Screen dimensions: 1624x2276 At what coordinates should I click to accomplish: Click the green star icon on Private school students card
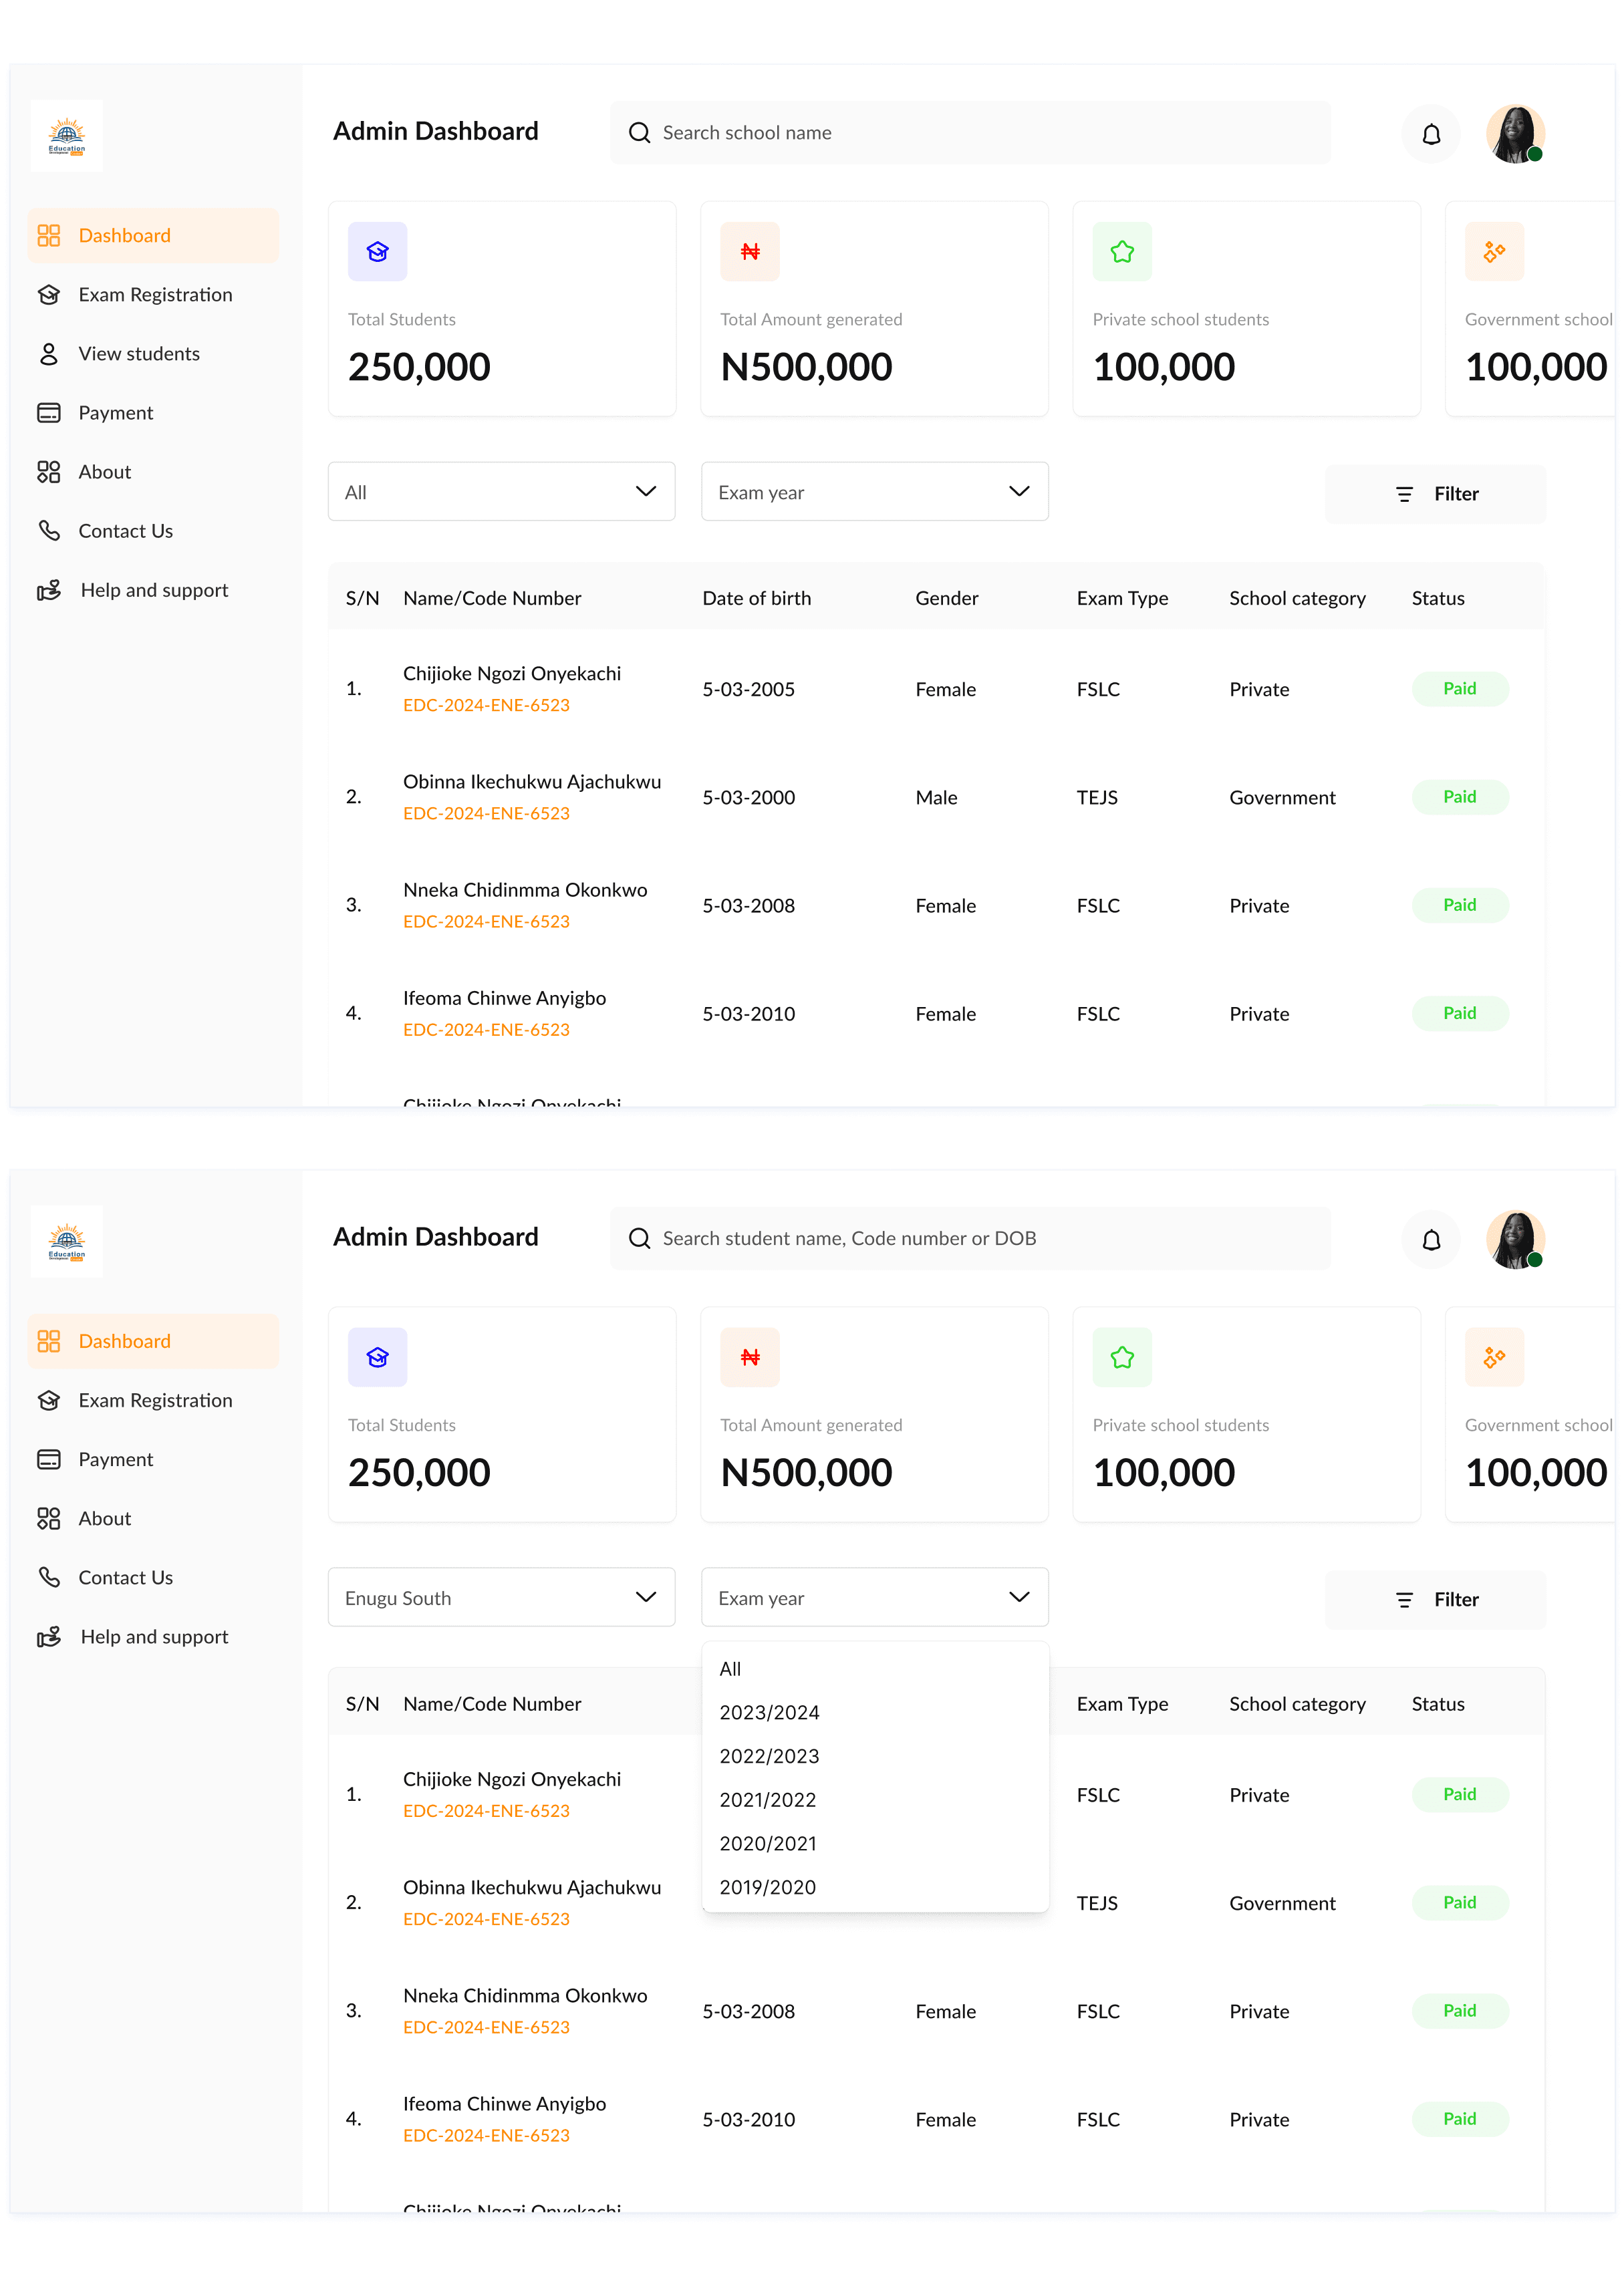[x=1122, y=252]
